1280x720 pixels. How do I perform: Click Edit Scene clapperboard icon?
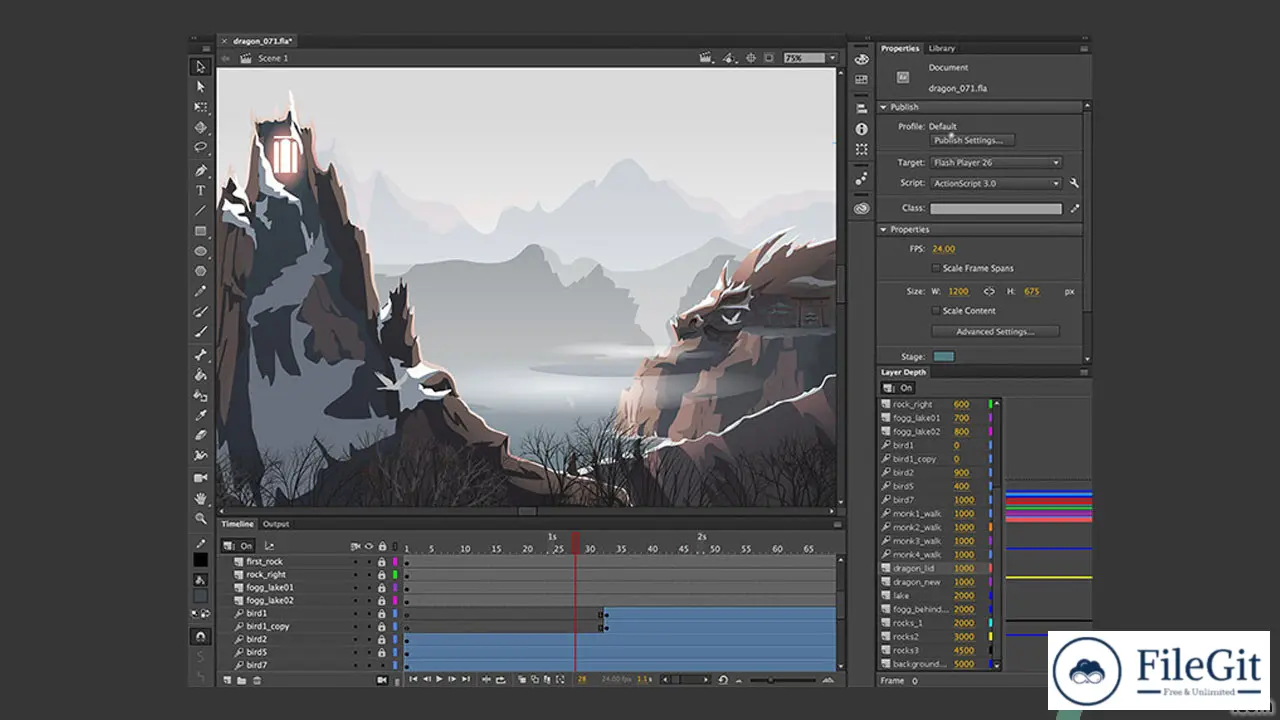click(x=706, y=58)
